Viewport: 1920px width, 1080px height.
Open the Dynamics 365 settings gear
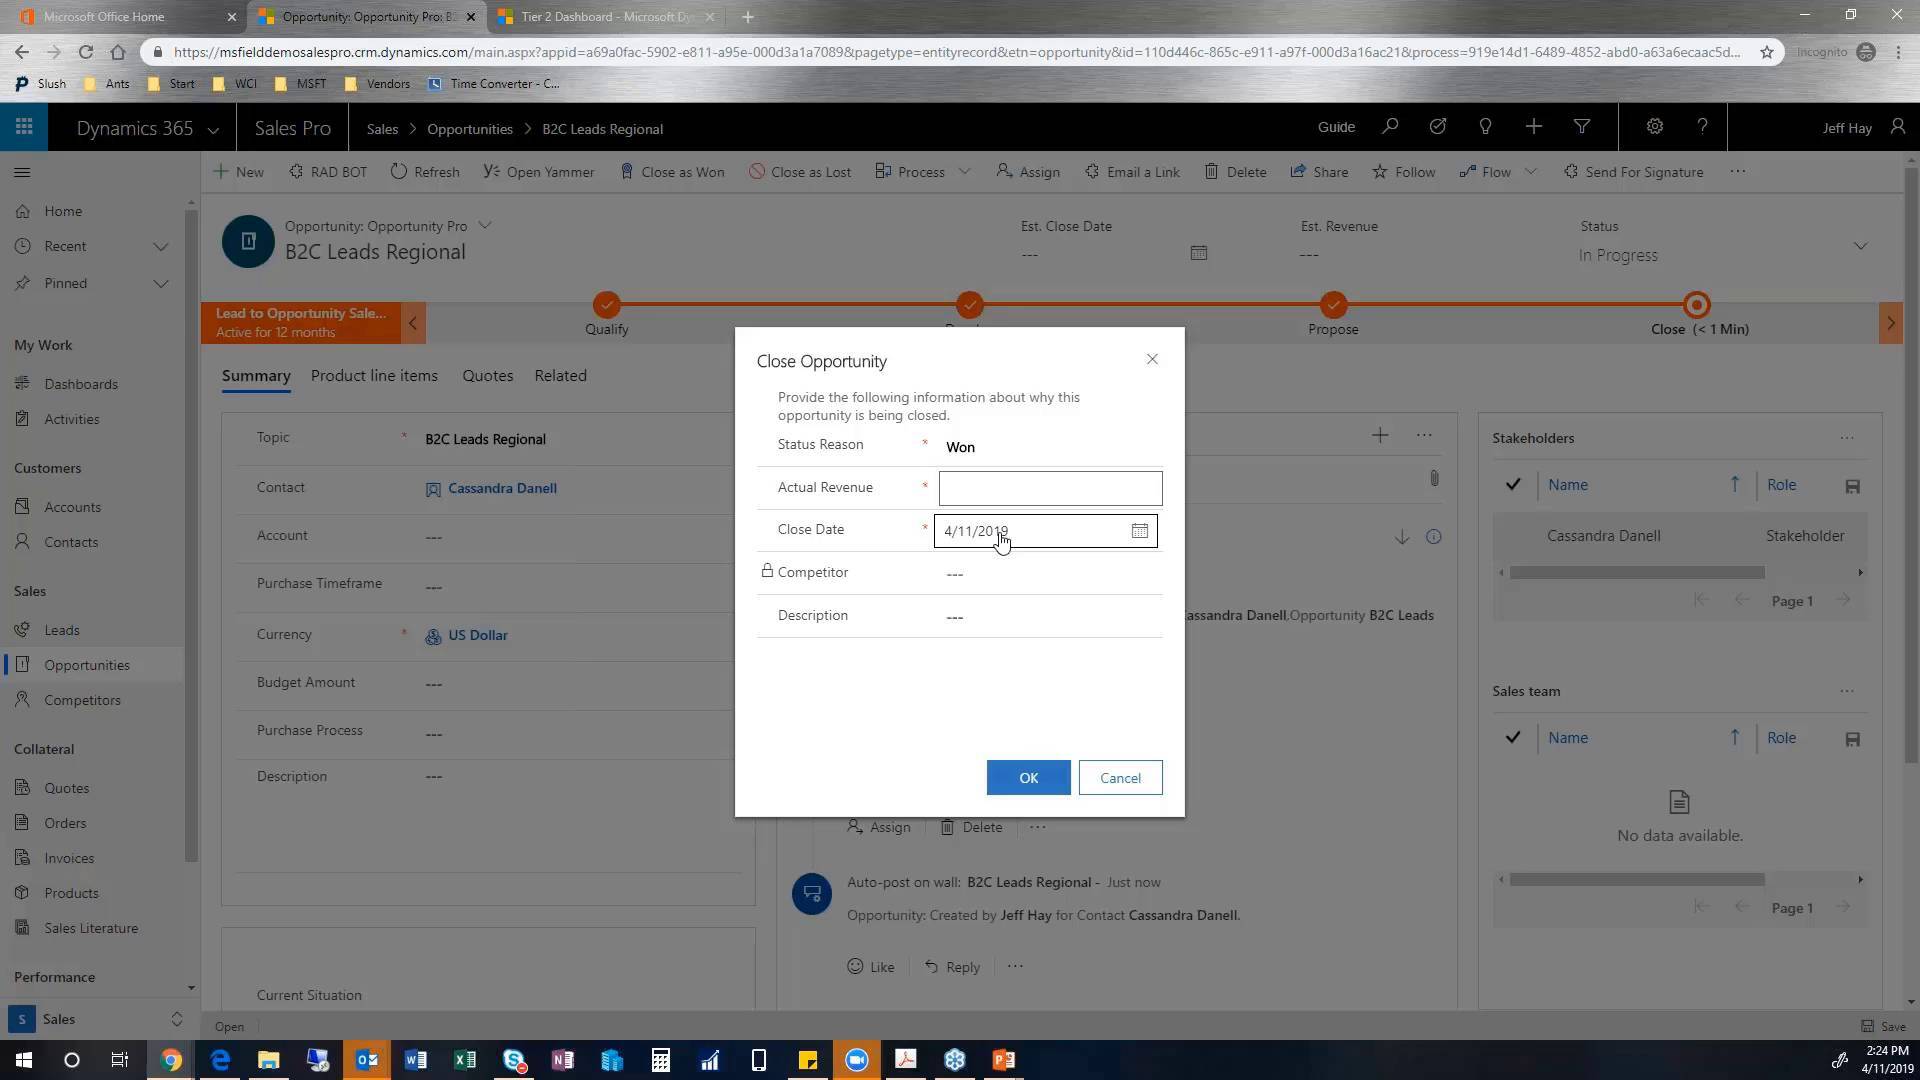[x=1653, y=127]
